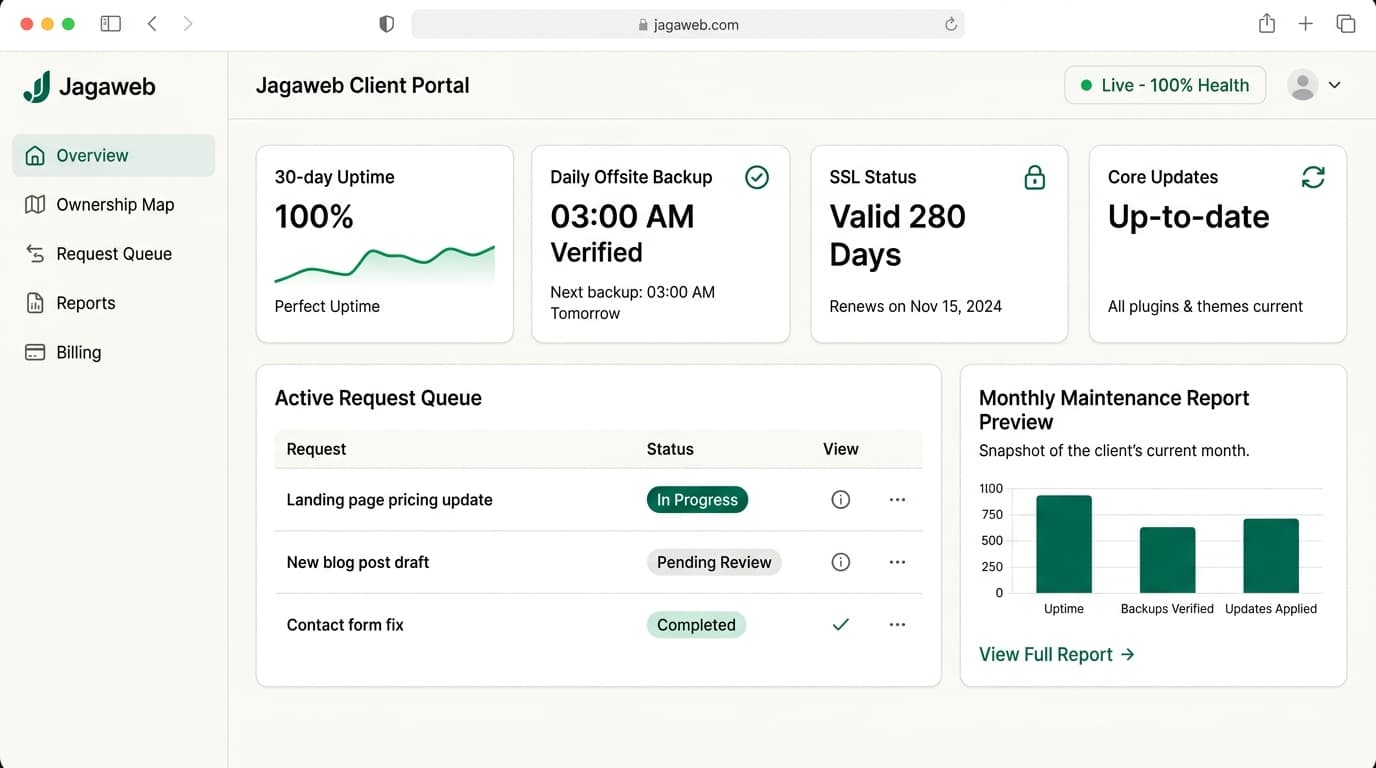The height and width of the screenshot is (768, 1376).
Task: Click the Monthly Maintenance Report Preview heading
Action: tap(1114, 410)
